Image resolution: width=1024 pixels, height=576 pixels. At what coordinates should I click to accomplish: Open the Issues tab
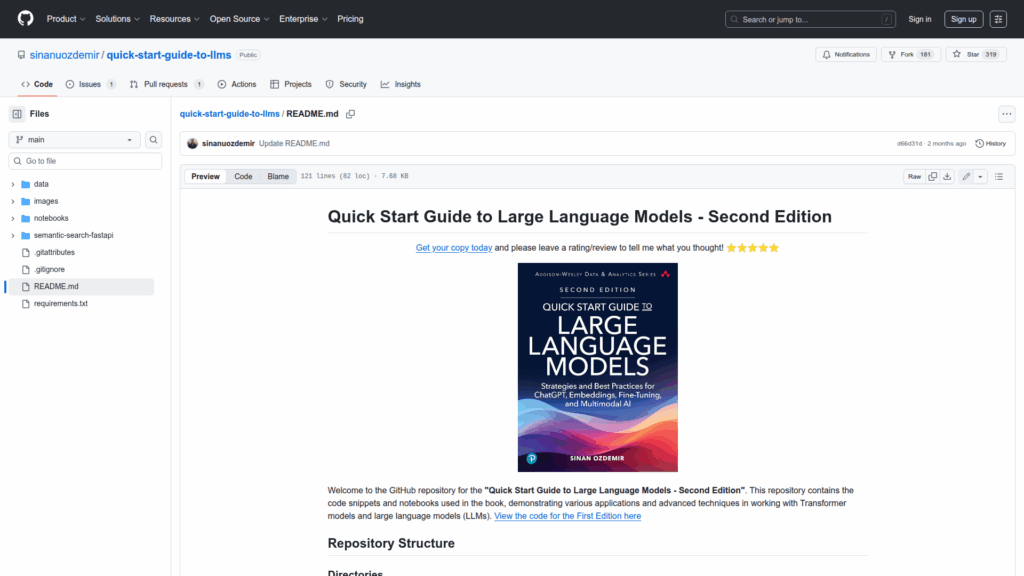pyautogui.click(x=90, y=84)
